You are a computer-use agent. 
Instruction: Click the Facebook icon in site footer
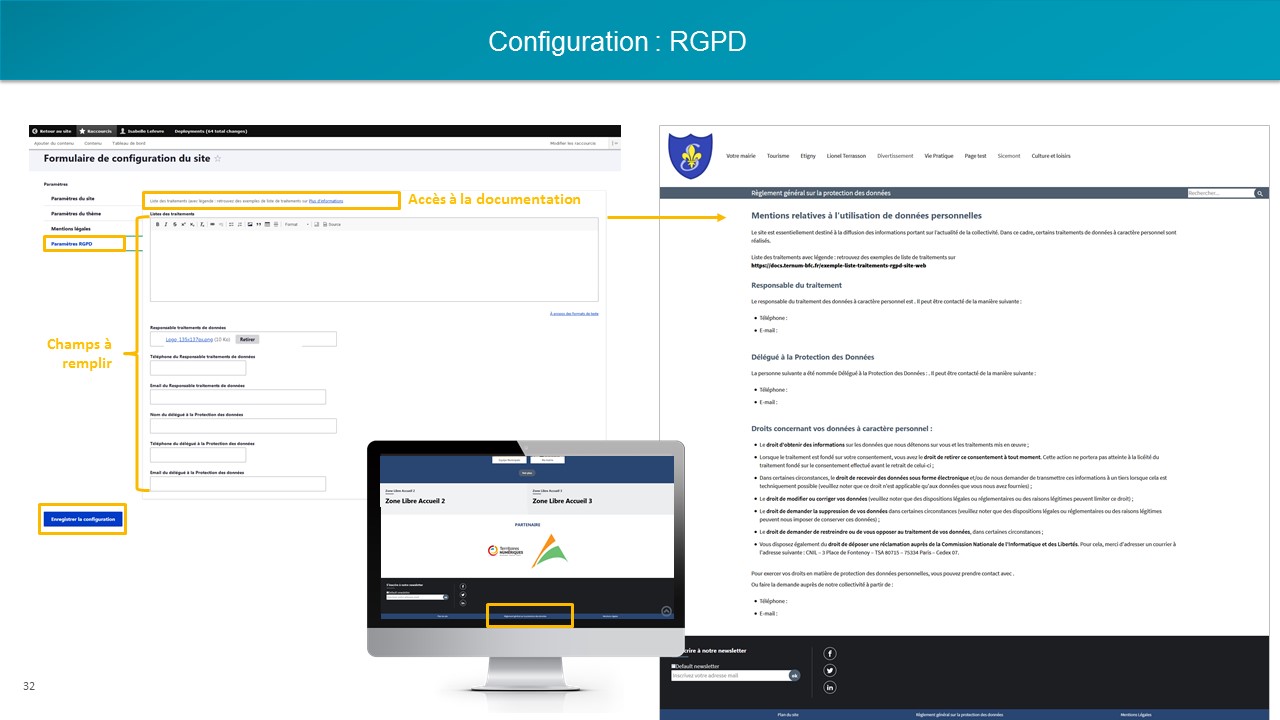click(x=830, y=653)
